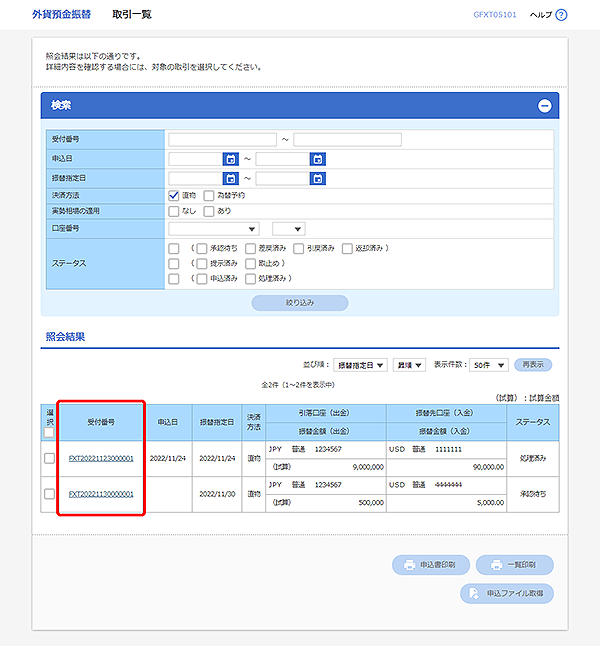Click the 受付番号 end input field

click(x=347, y=140)
